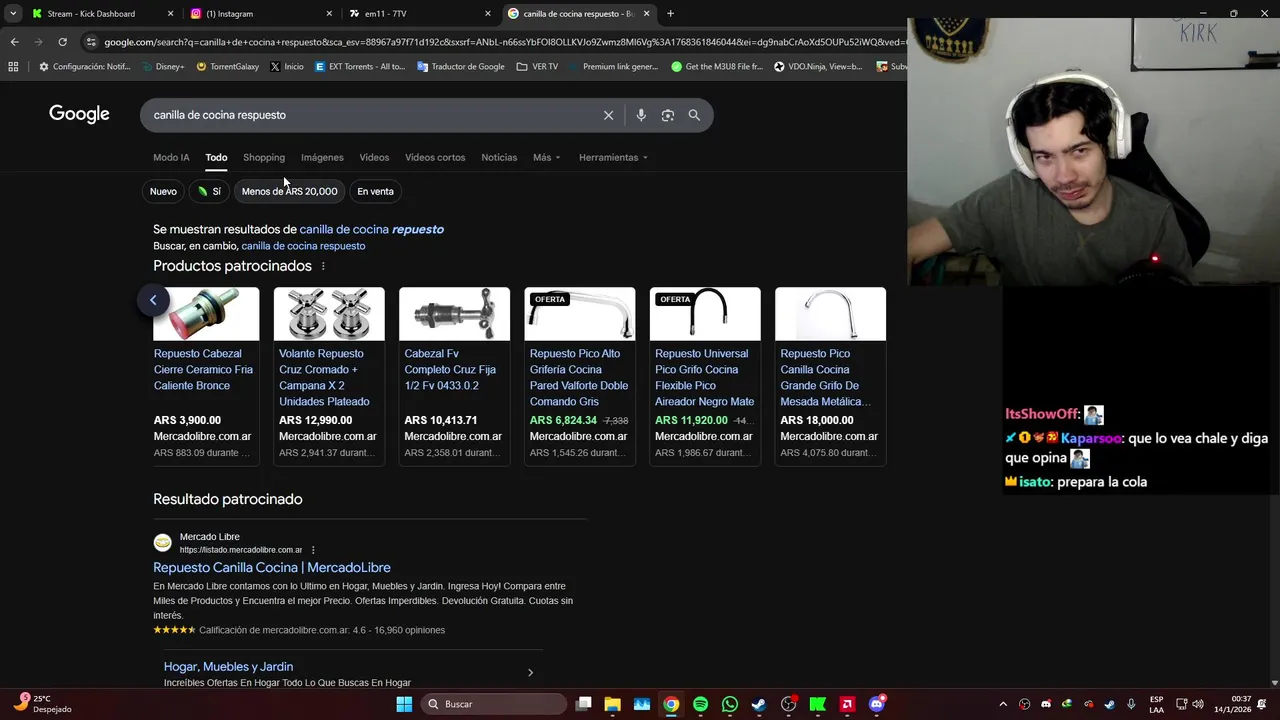Click into the Google search input field

tap(370, 115)
